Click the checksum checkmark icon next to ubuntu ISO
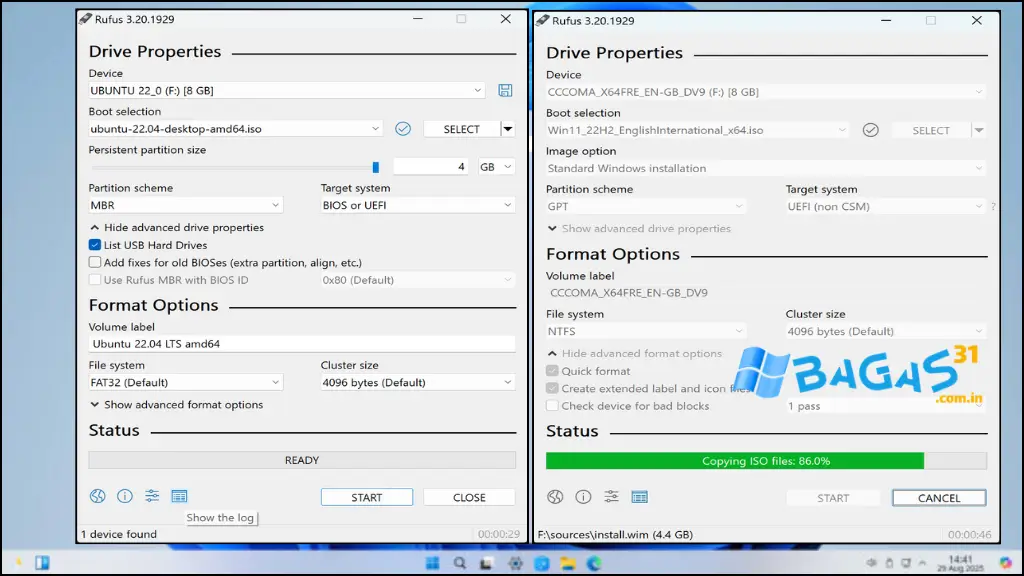Viewport: 1024px width, 576px height. click(403, 129)
